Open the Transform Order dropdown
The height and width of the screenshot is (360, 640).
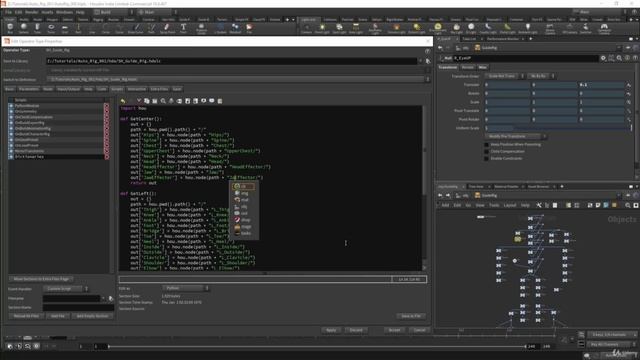click(504, 76)
